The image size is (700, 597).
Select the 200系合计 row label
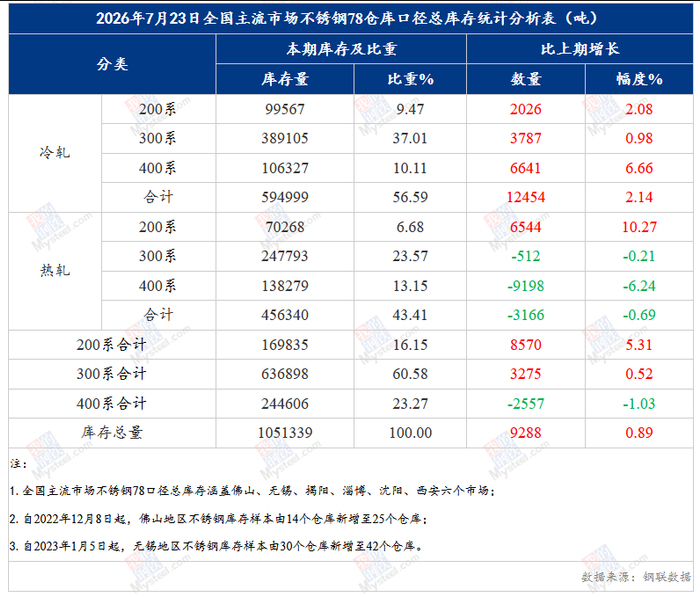click(x=111, y=345)
